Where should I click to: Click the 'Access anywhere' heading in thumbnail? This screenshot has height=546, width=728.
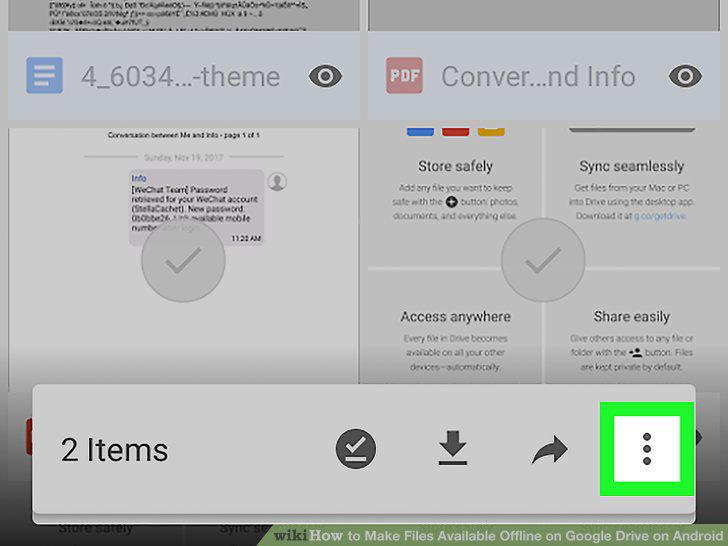[x=455, y=317]
